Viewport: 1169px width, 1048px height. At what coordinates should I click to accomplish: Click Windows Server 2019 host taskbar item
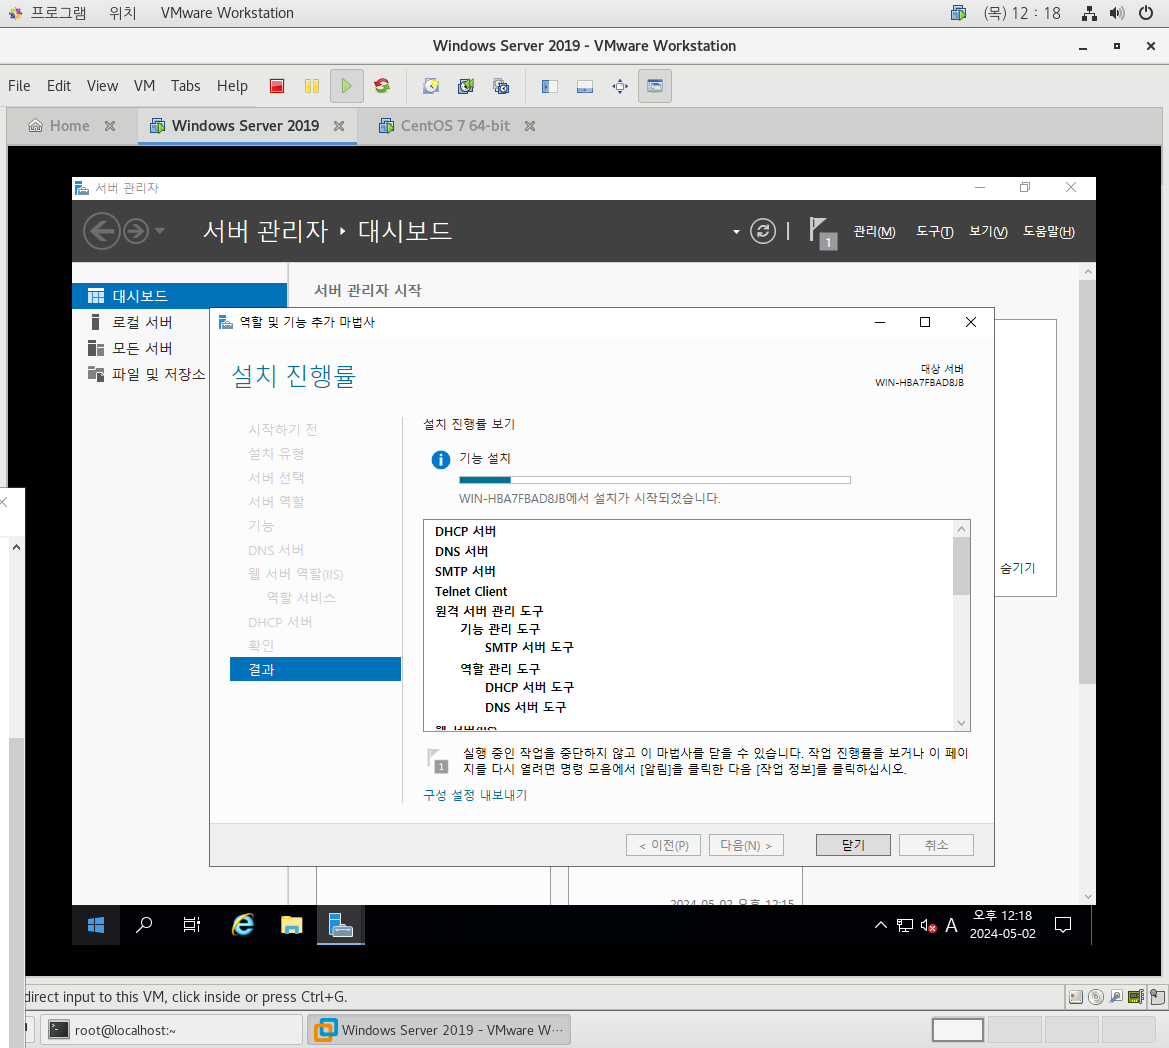[x=439, y=1030]
